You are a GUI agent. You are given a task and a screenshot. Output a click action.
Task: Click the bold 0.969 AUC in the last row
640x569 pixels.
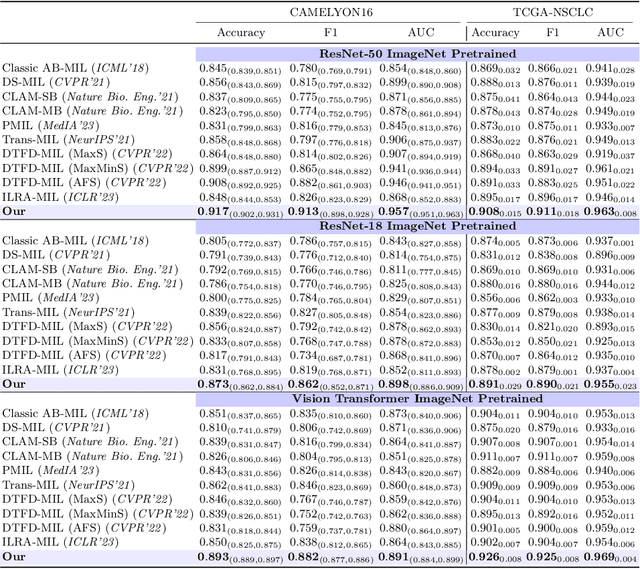(x=603, y=556)
